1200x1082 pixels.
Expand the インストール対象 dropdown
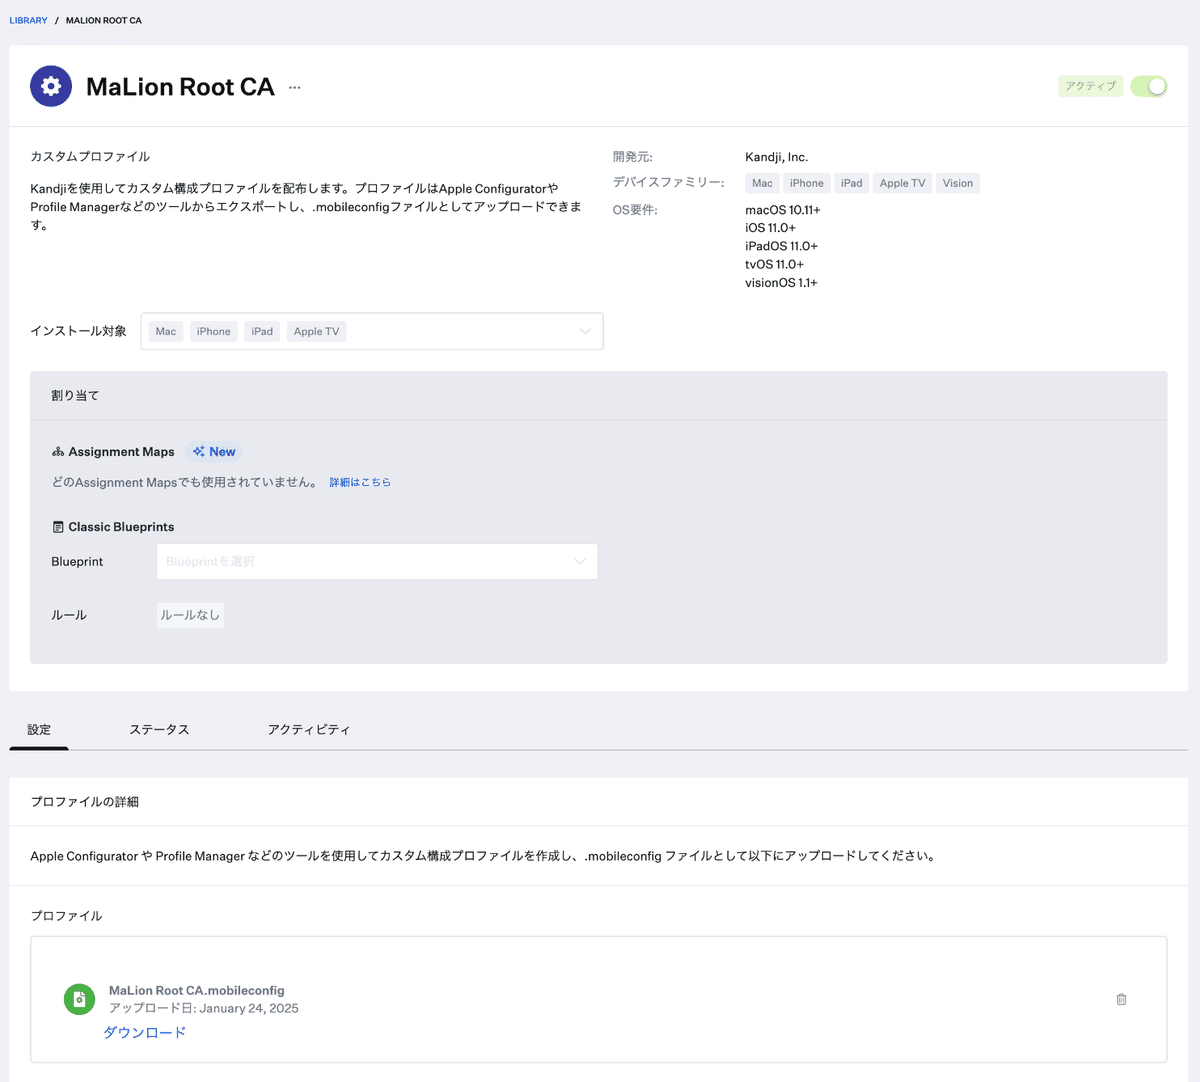585,330
